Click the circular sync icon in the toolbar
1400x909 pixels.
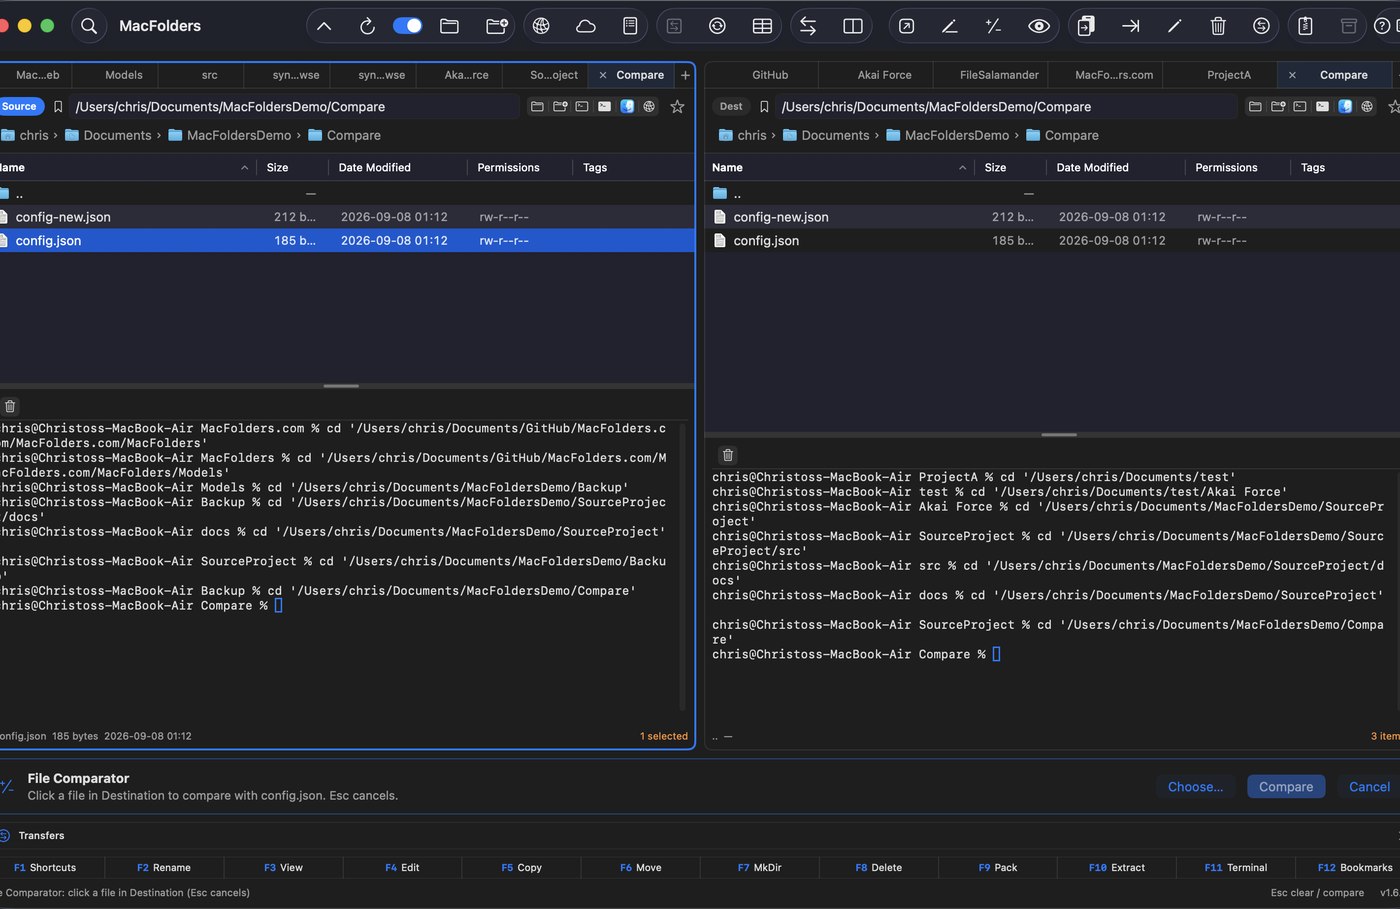(x=717, y=26)
